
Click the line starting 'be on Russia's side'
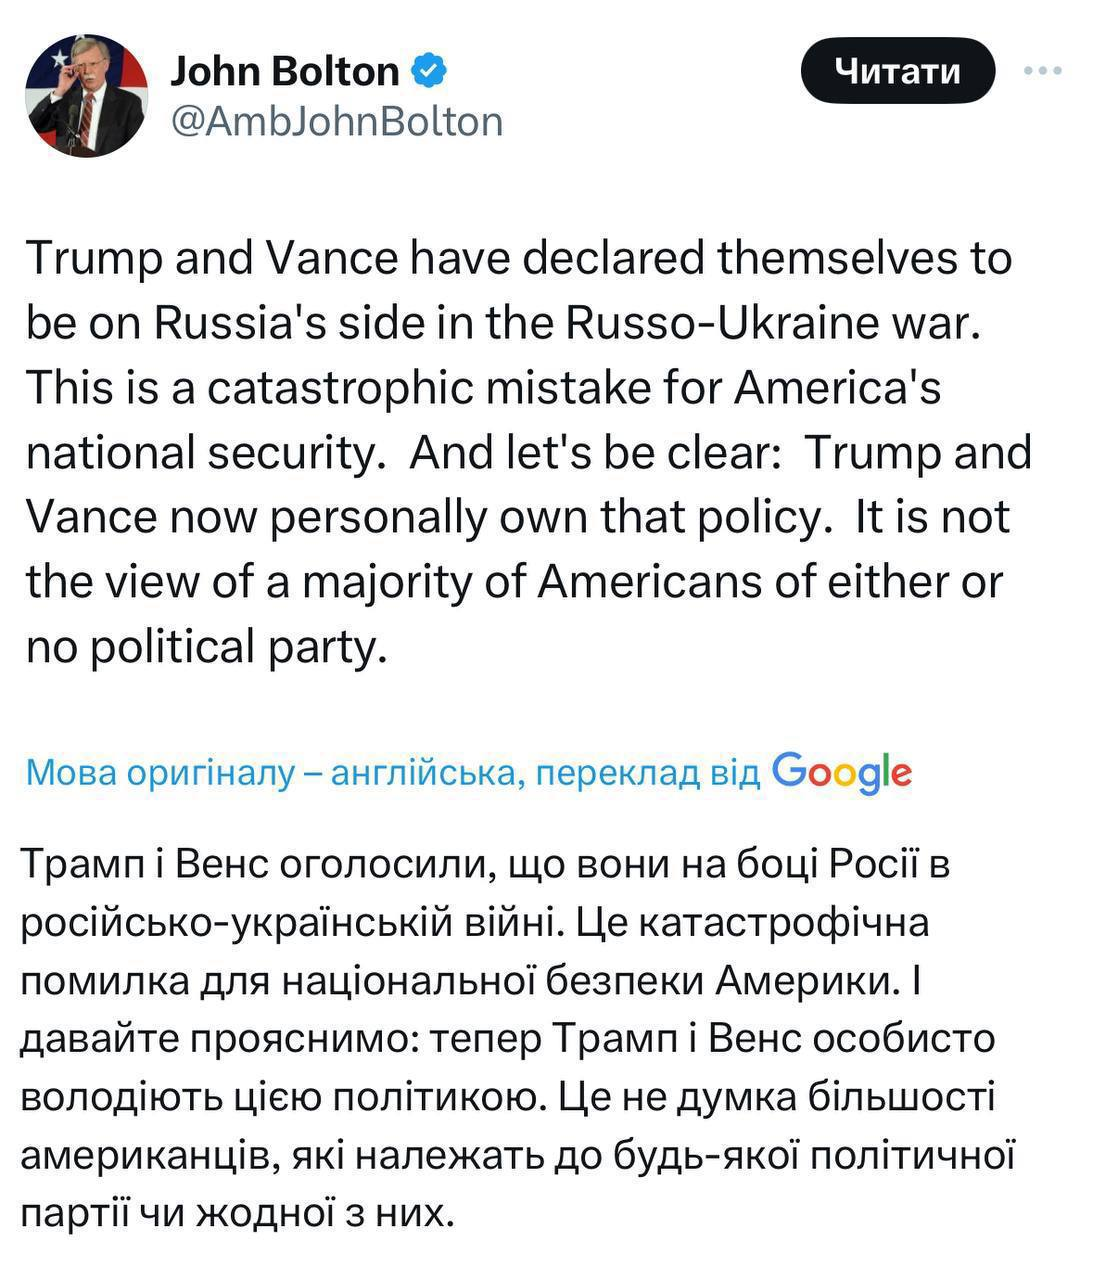point(500,324)
